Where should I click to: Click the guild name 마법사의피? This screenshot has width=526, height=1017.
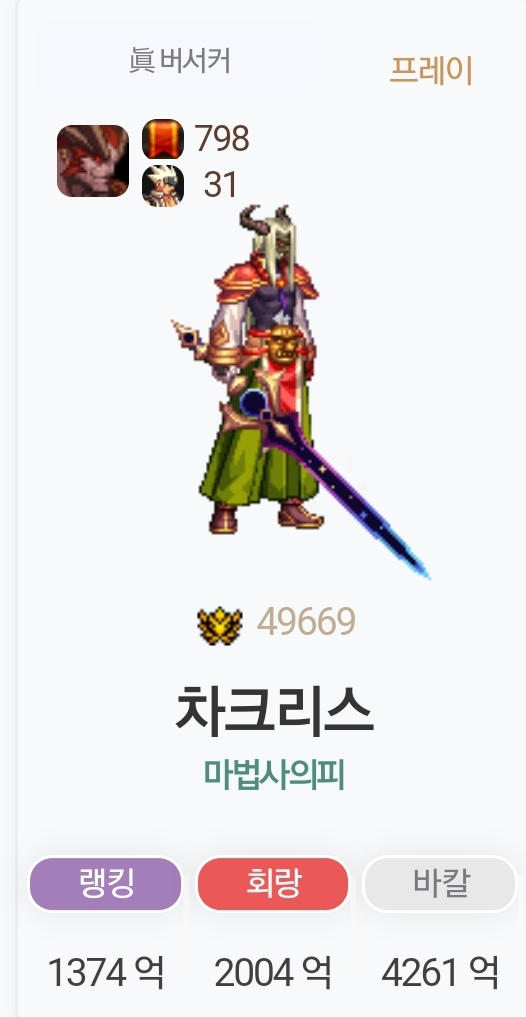[274, 774]
